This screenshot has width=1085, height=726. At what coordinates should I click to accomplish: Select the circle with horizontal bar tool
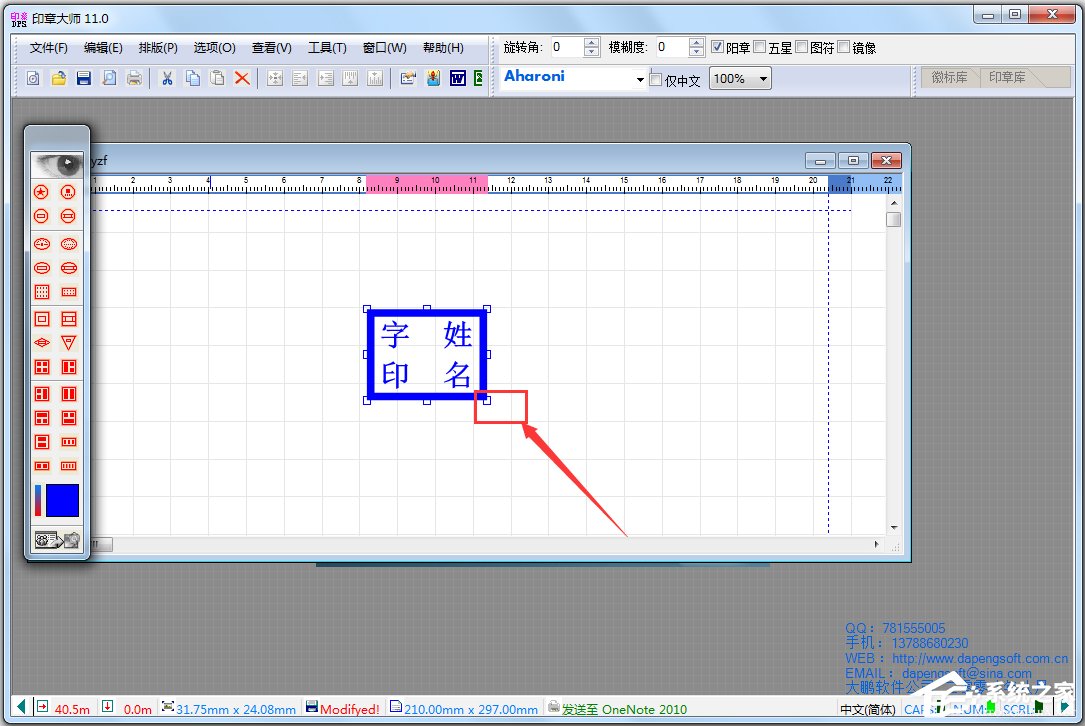pos(42,216)
